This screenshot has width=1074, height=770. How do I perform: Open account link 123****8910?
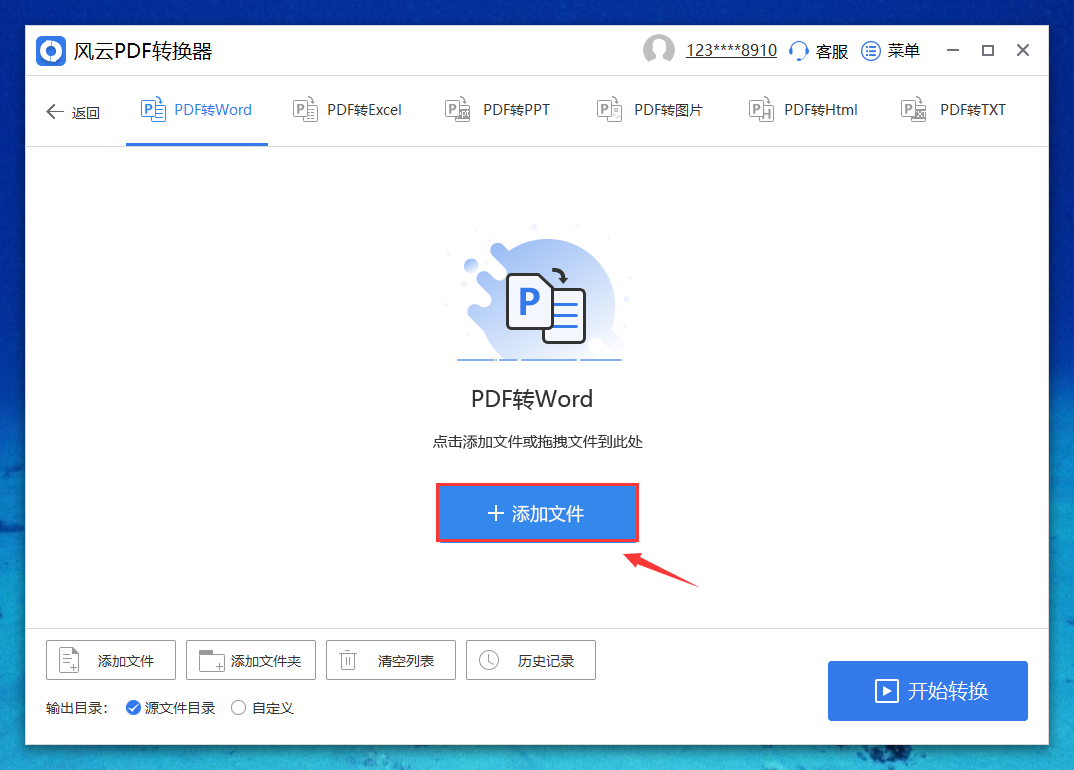click(731, 51)
